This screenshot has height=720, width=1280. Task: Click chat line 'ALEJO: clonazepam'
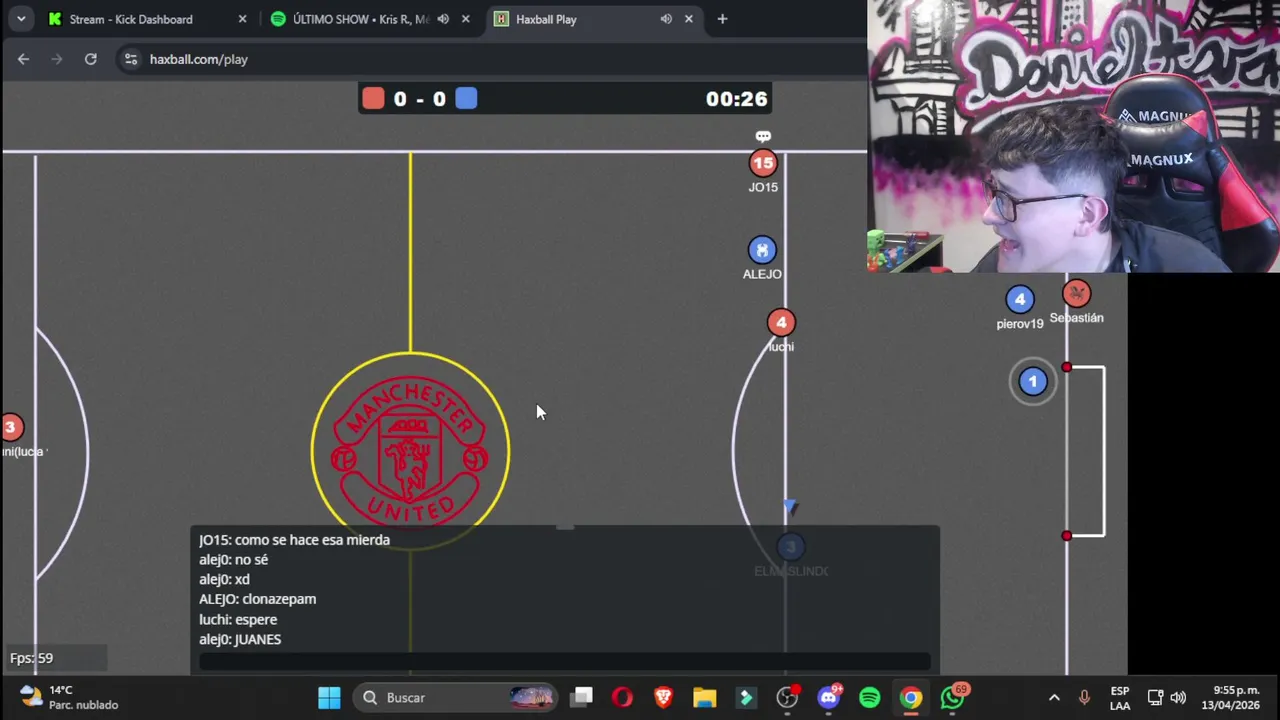pos(257,599)
